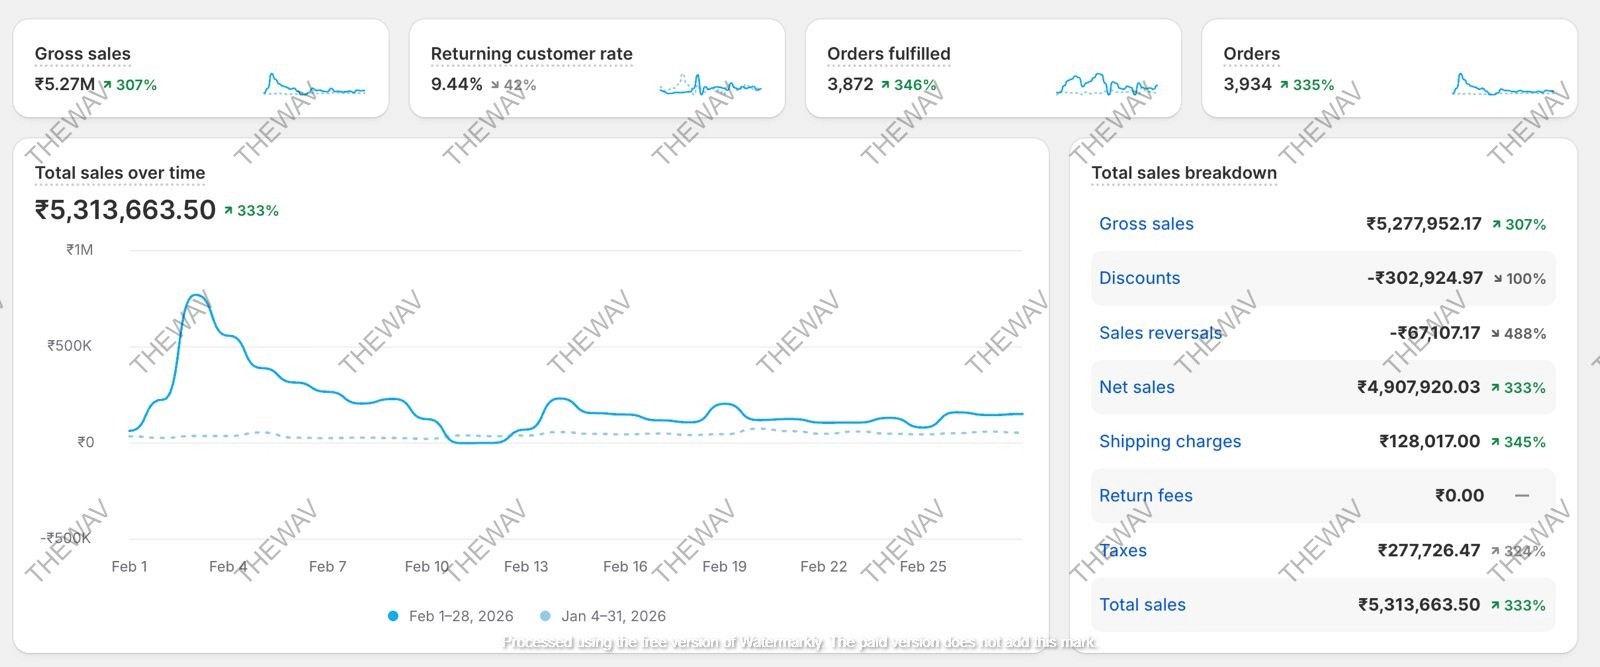Open the Net sales breakdown link
This screenshot has height=667, width=1600.
[1137, 387]
